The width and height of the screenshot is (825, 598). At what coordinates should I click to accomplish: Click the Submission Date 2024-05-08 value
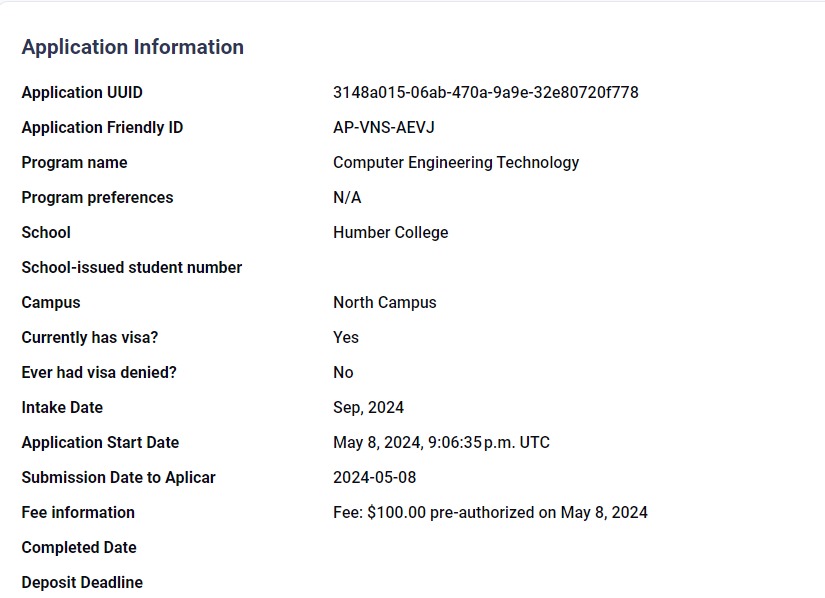tap(374, 478)
